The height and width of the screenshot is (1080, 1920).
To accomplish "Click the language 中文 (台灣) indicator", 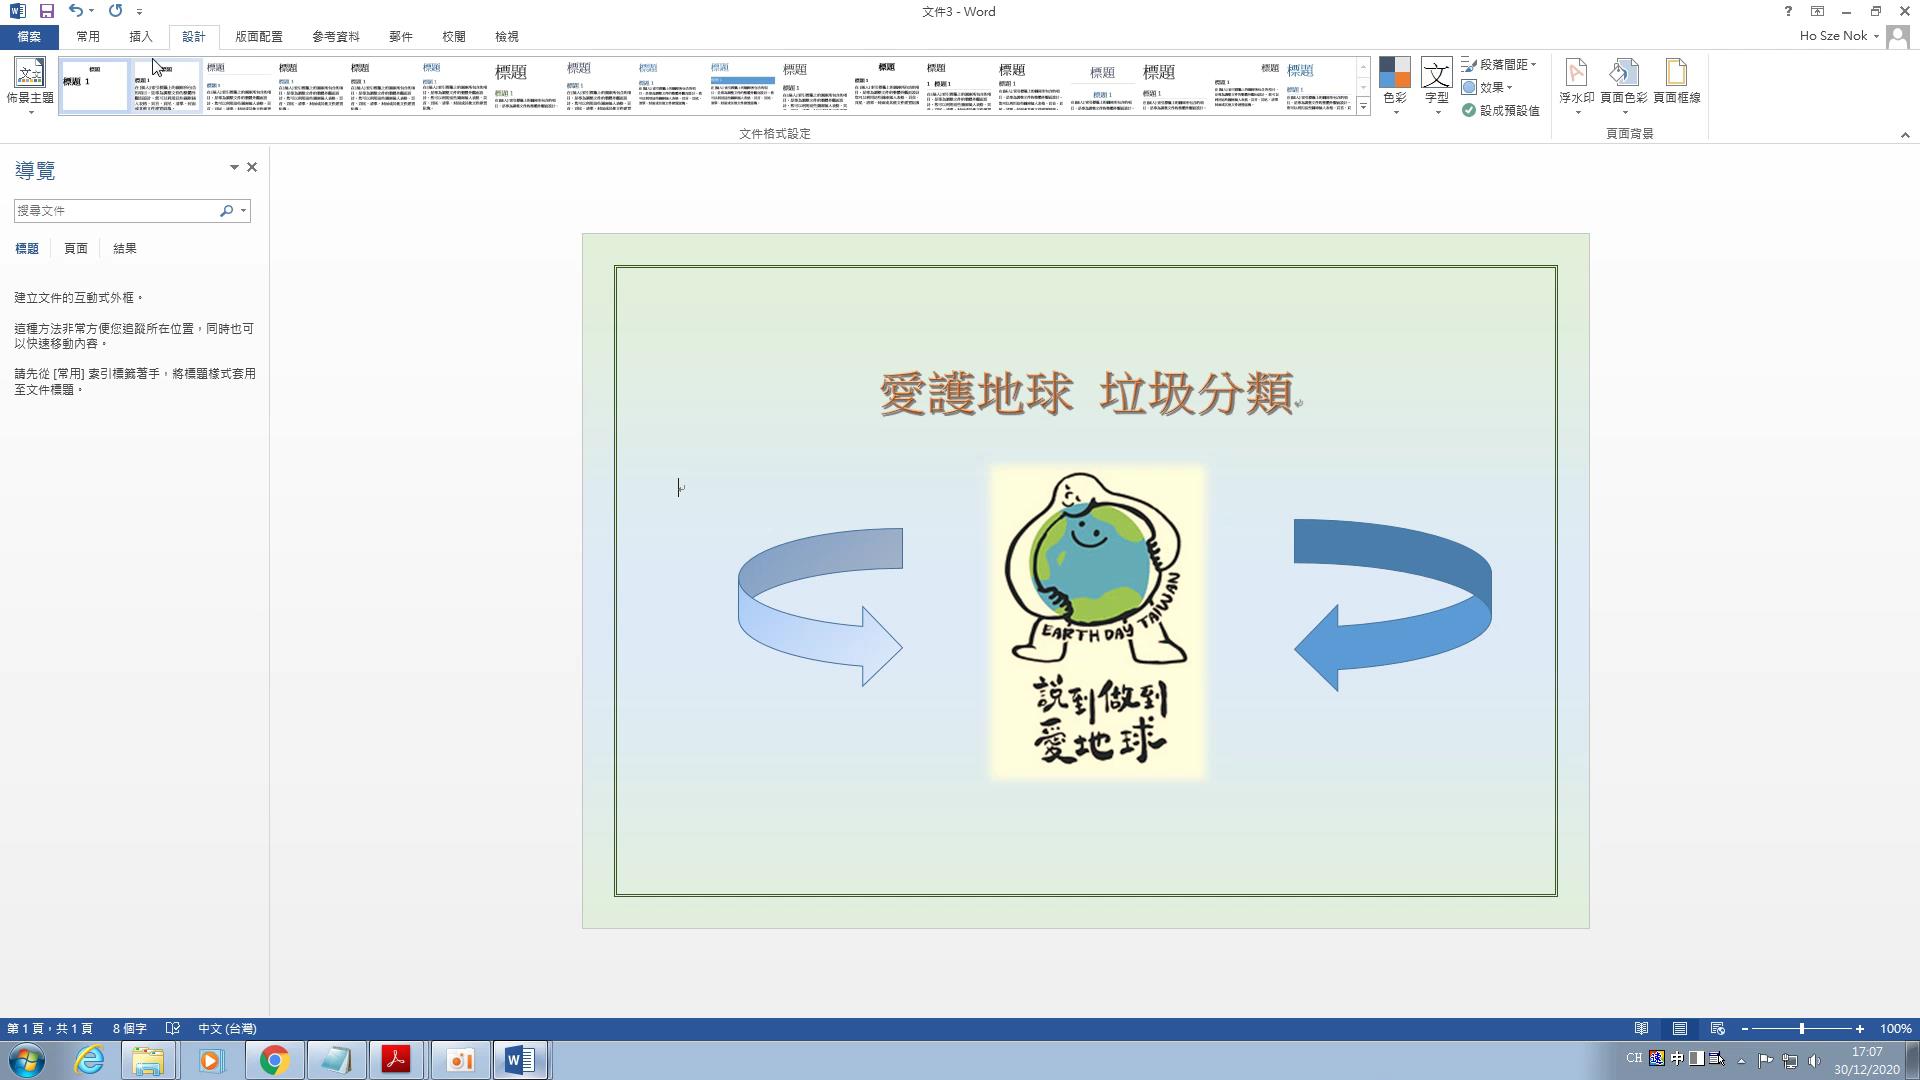I will tap(227, 1028).
